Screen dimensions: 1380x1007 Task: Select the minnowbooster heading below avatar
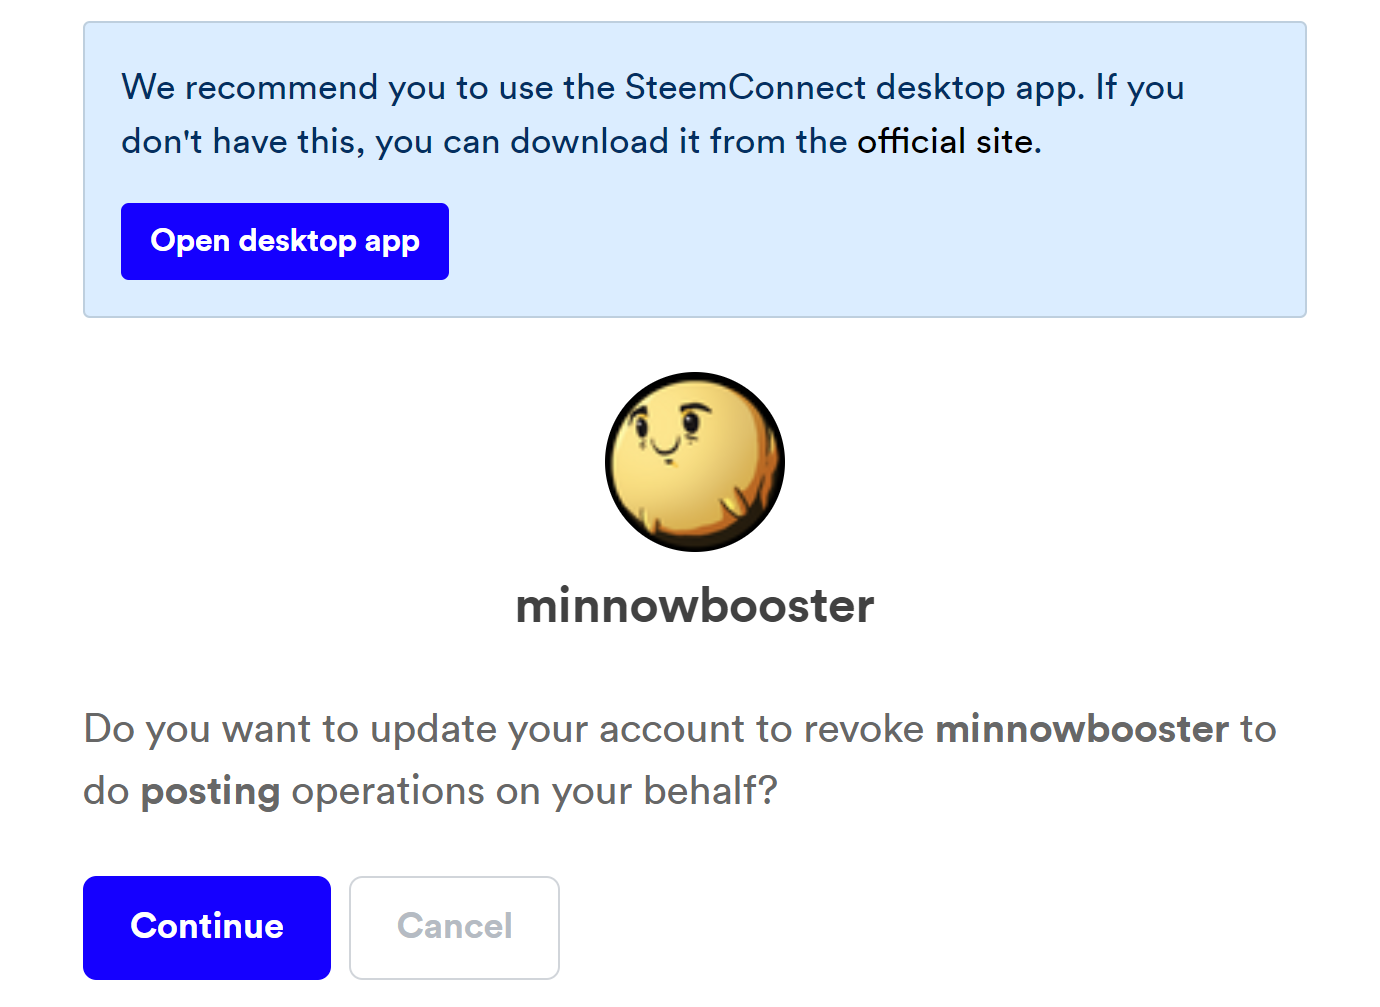pos(694,606)
